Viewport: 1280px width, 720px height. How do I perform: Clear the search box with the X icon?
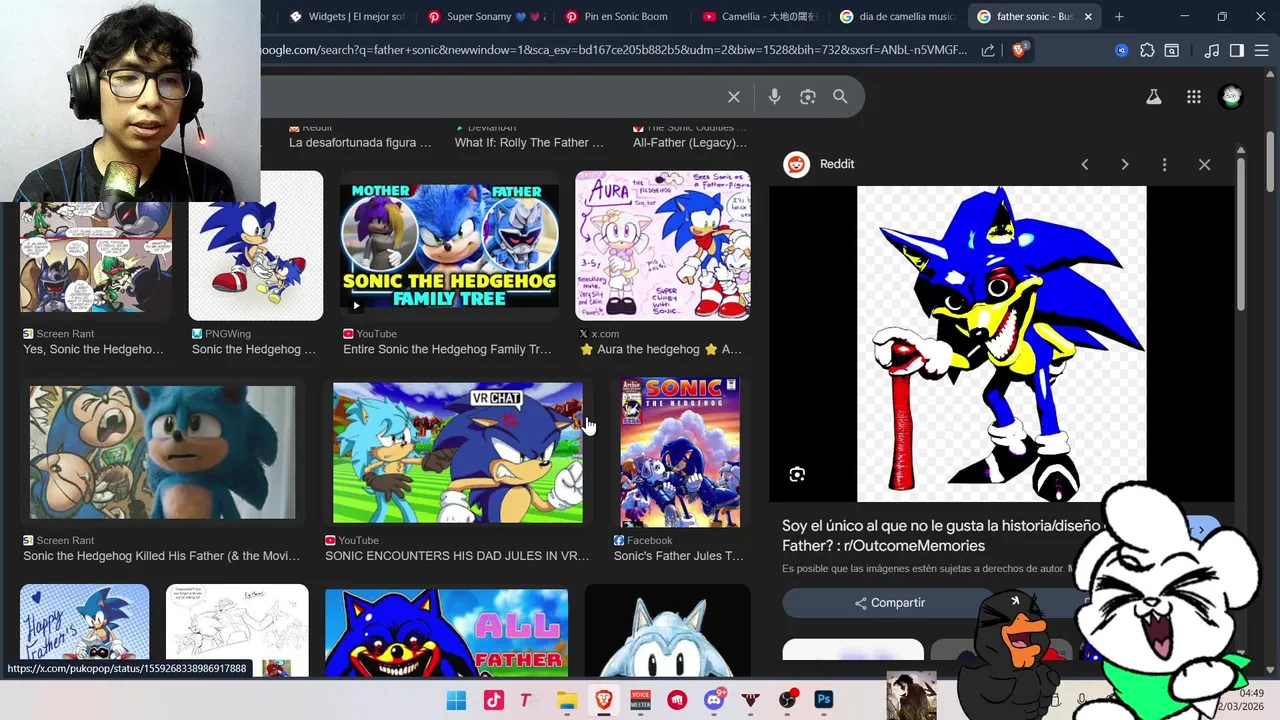point(733,97)
